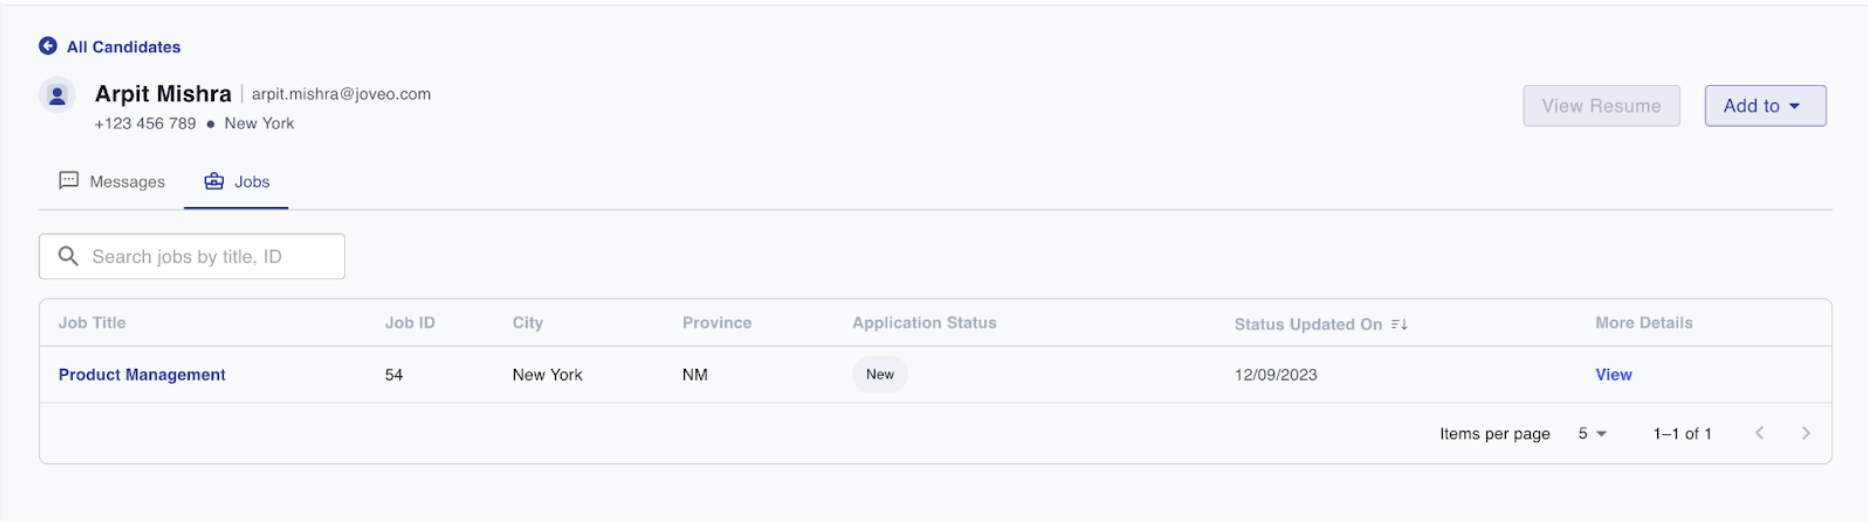1868x526 pixels.
Task: Go to next page arrow
Action: coord(1806,433)
